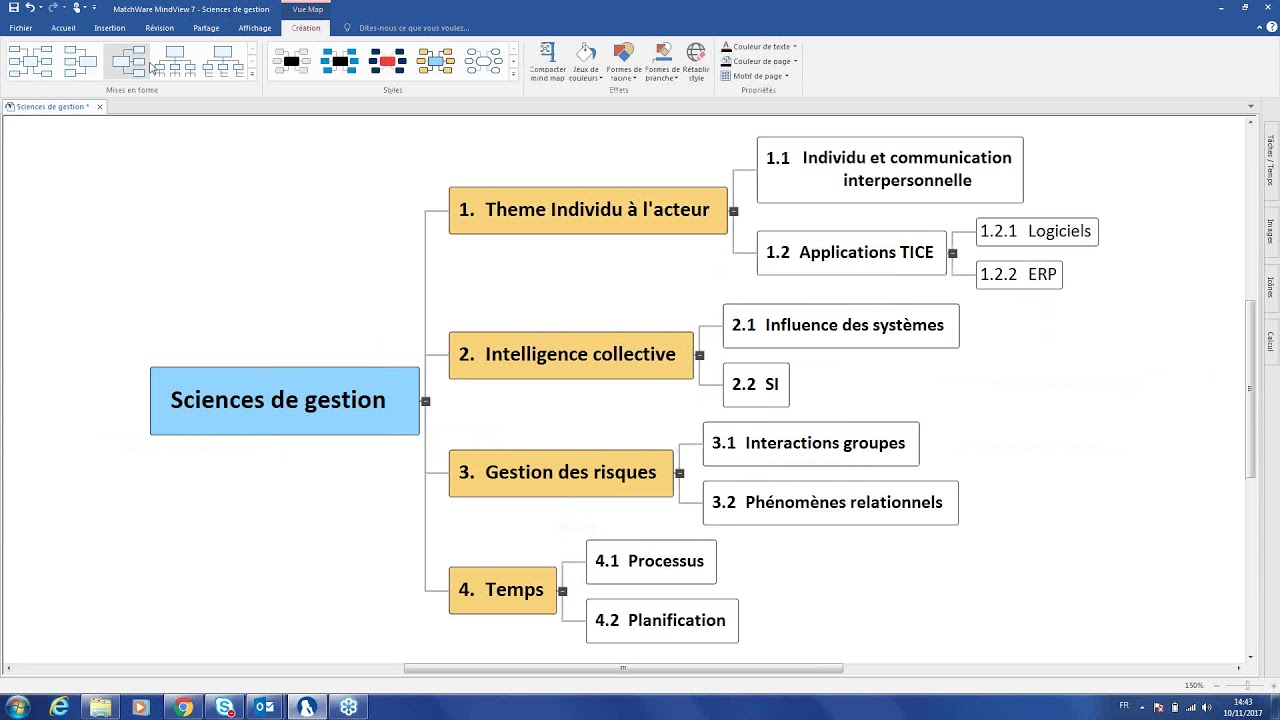Click Rétablir style
This screenshot has height=720, width=1280.
pos(696,62)
